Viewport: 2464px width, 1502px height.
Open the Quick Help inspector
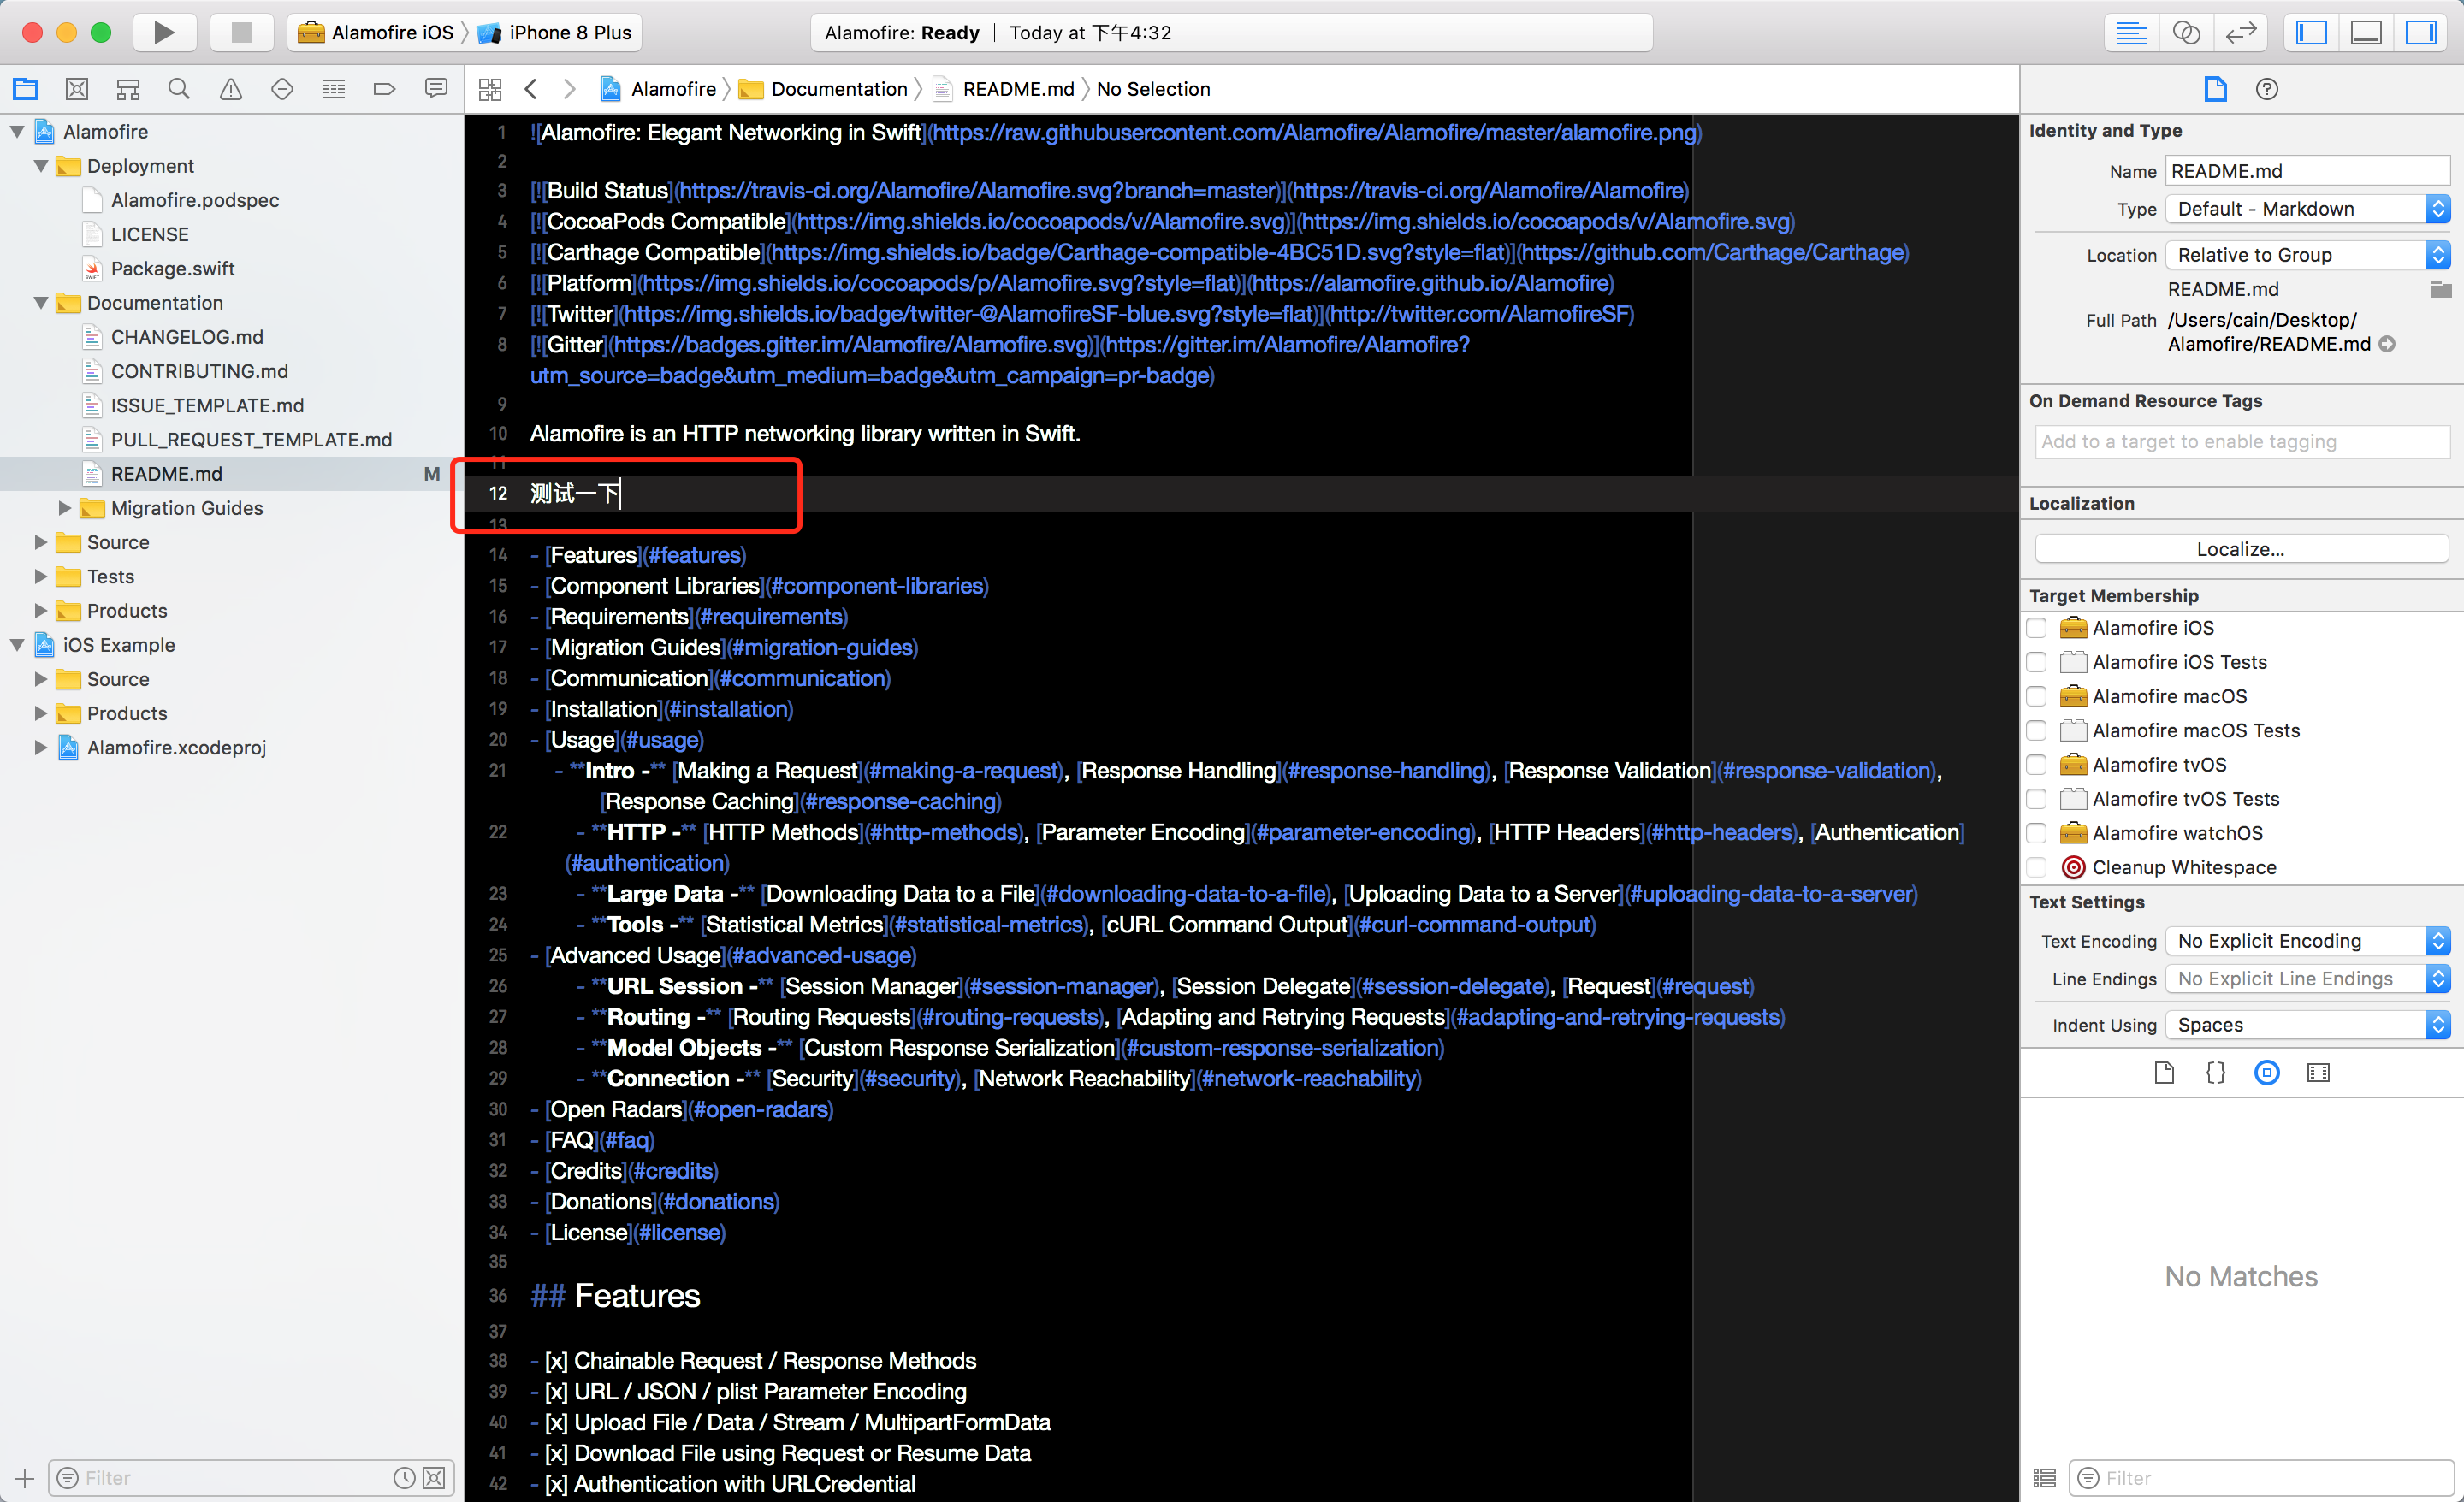coord(2266,89)
